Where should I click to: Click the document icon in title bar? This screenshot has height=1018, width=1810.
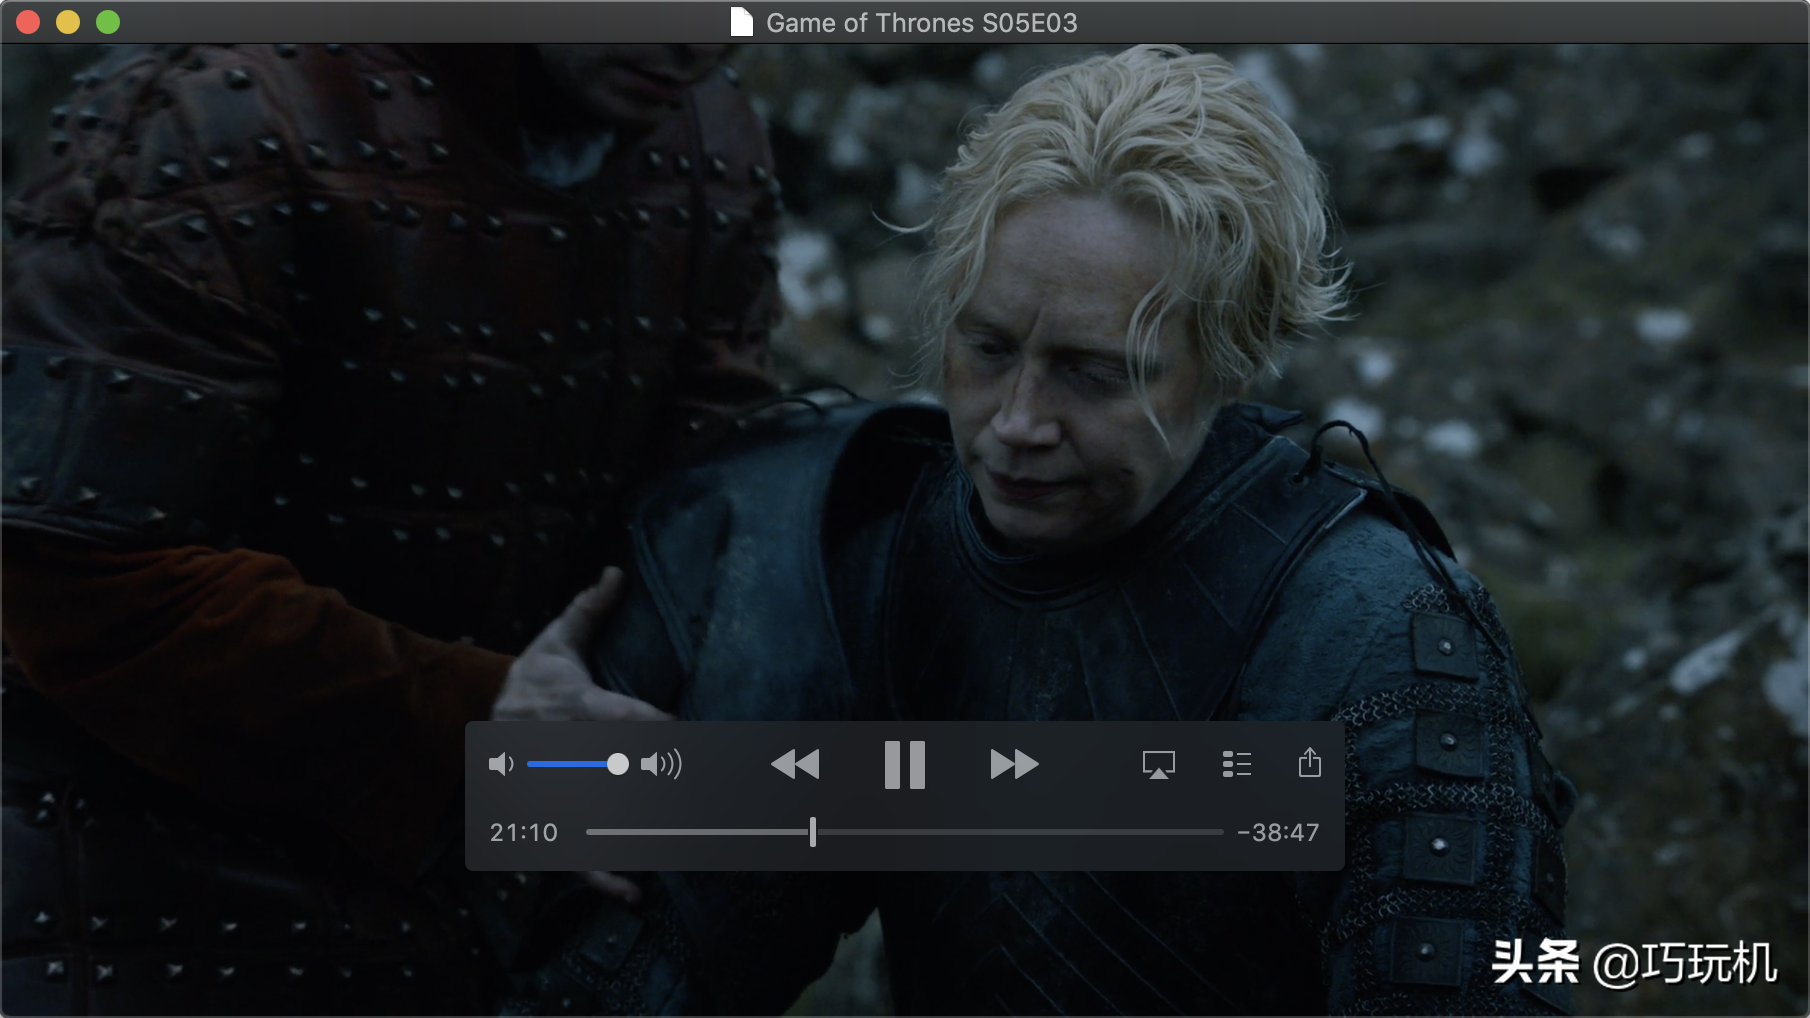(742, 22)
